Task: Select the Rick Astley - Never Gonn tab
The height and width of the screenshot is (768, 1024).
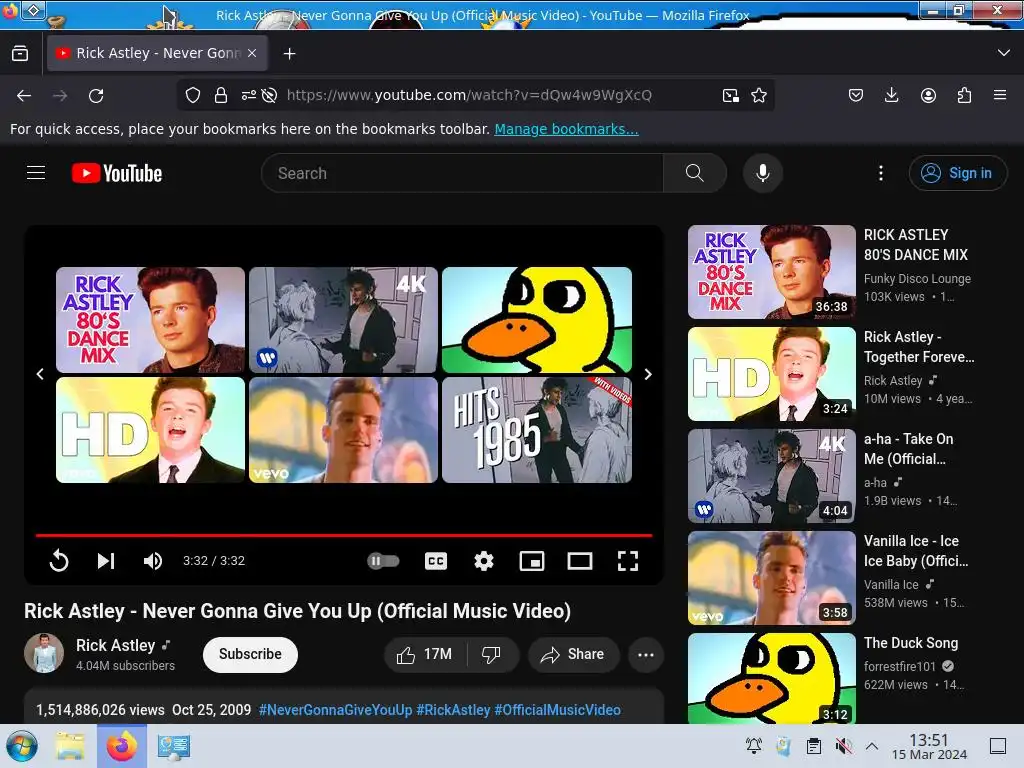Action: tap(158, 54)
